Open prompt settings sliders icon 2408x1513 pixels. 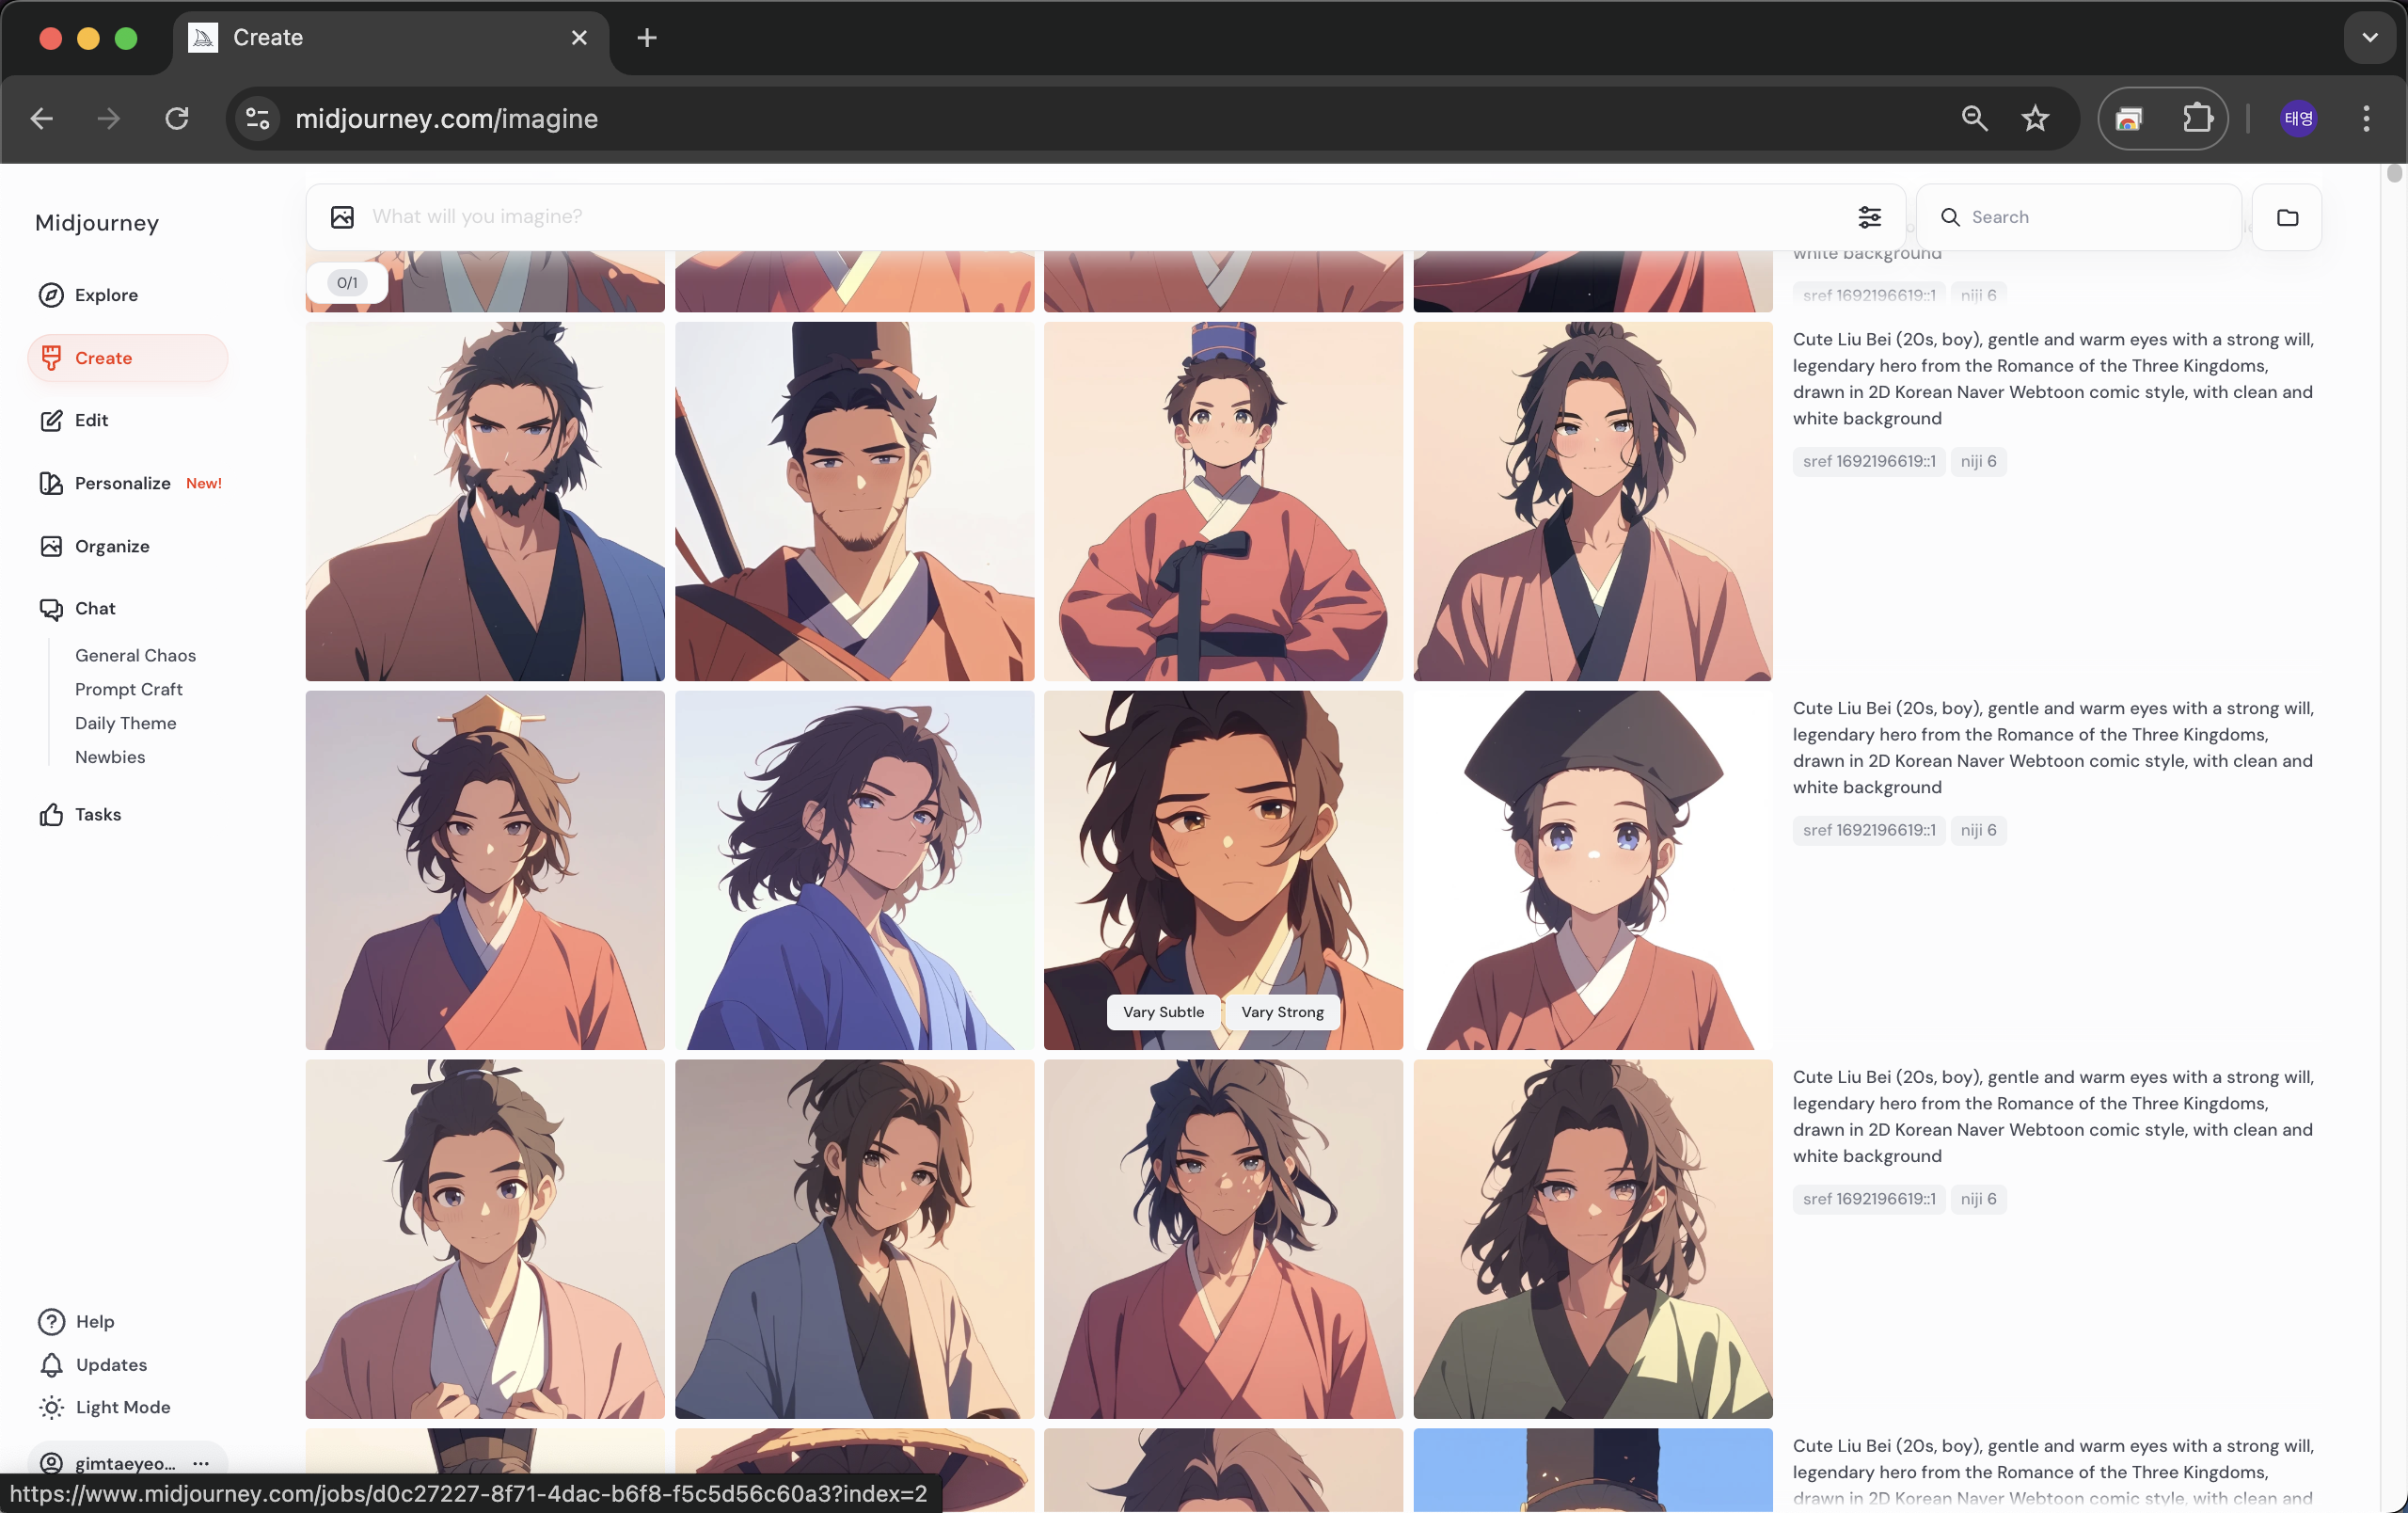tap(1869, 217)
